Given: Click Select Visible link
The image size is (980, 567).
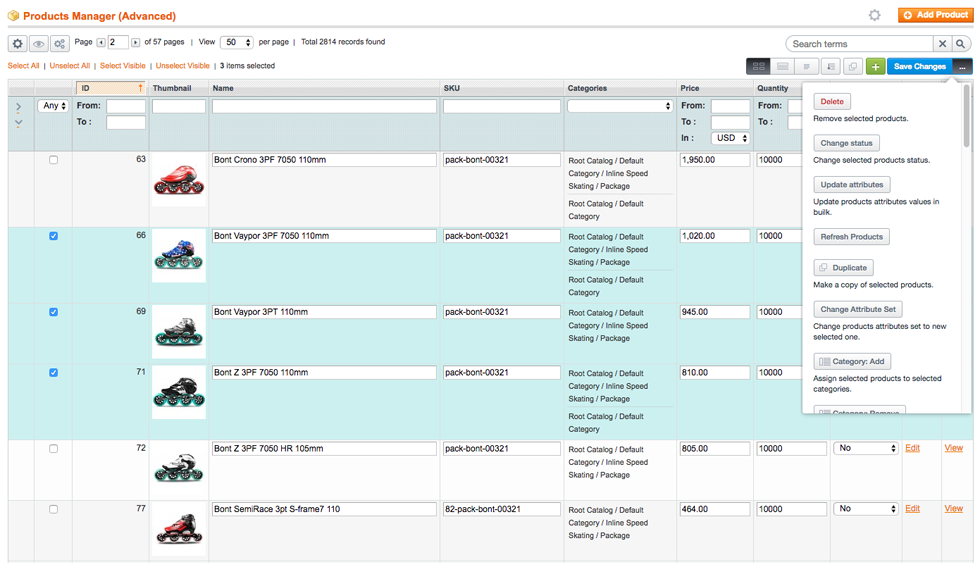Looking at the screenshot, I should (122, 66).
